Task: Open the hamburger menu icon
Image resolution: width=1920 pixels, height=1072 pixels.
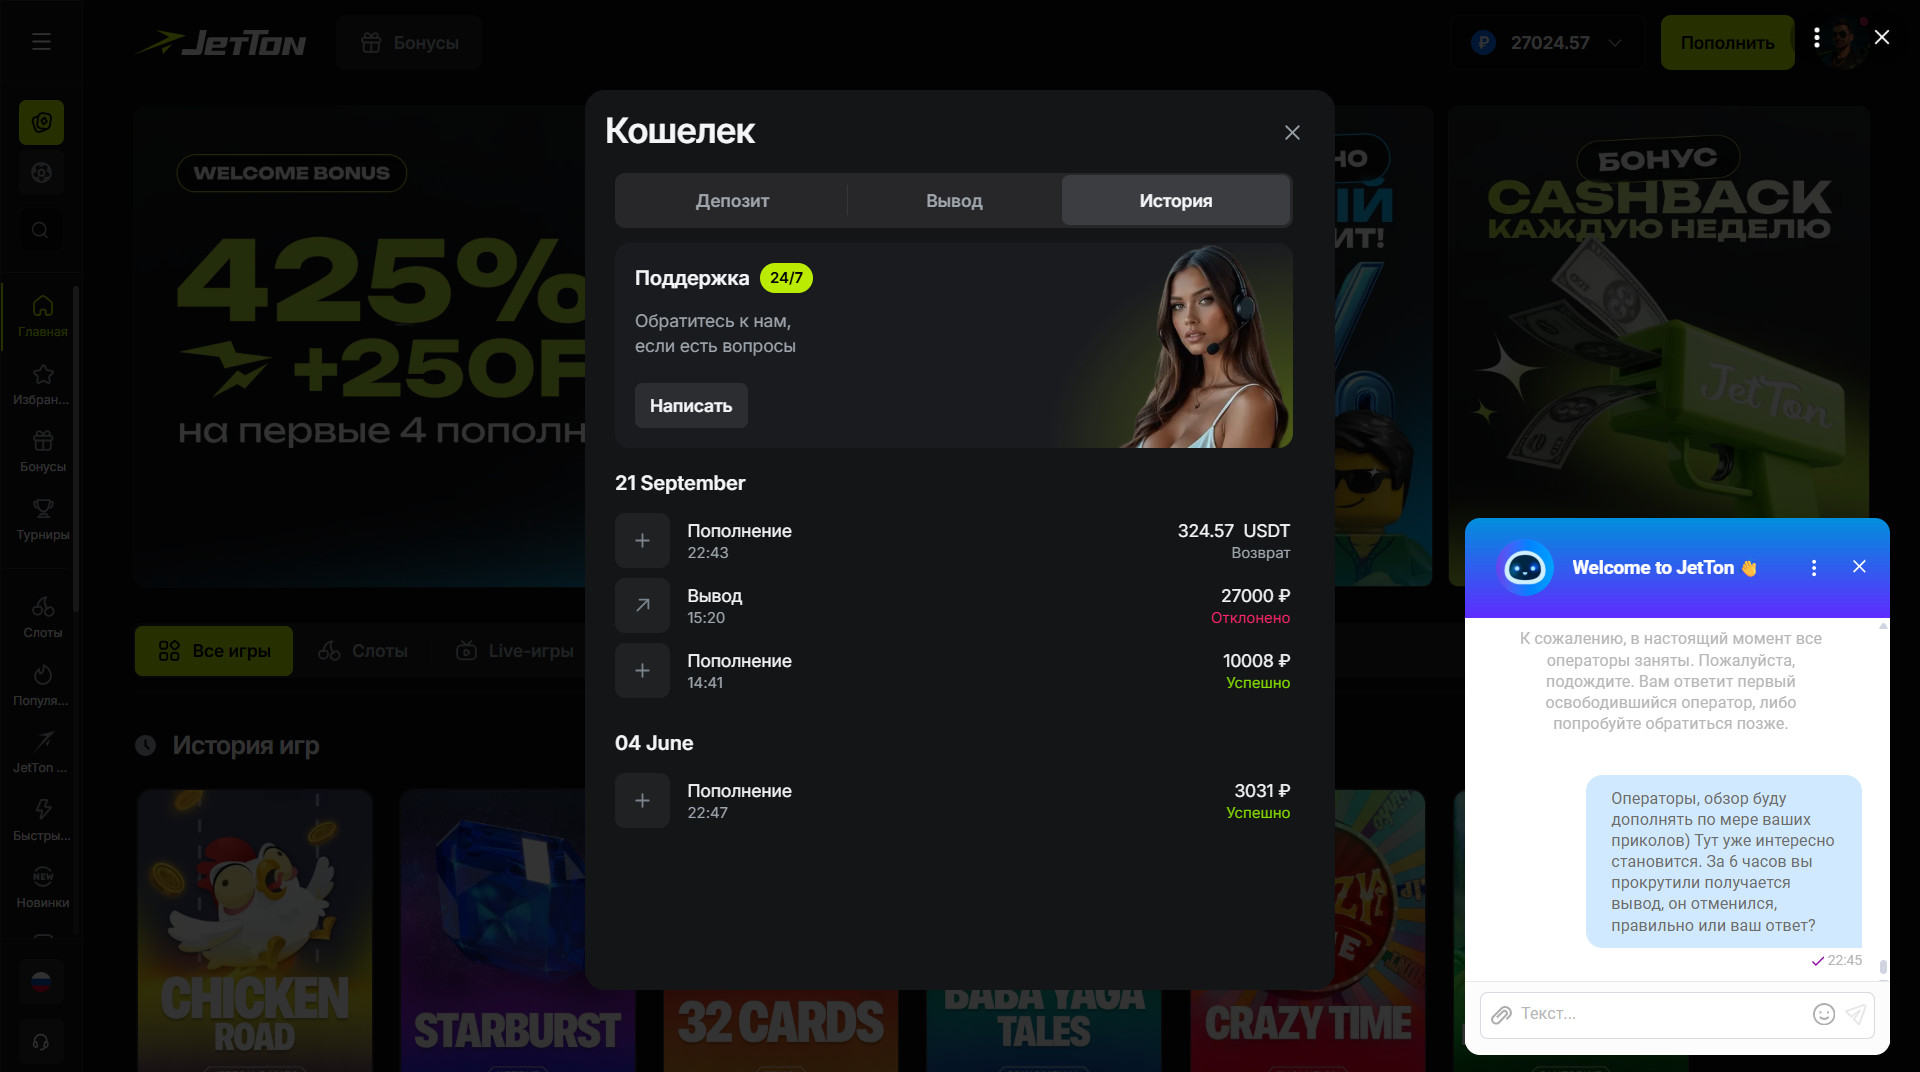Action: coord(41,41)
